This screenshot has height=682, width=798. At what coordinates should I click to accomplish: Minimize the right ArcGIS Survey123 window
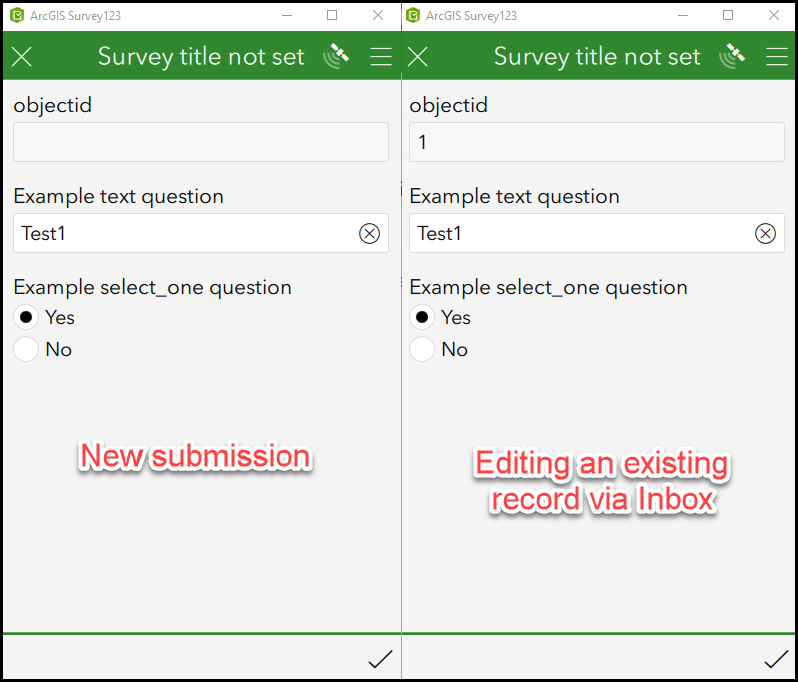pyautogui.click(x=683, y=15)
